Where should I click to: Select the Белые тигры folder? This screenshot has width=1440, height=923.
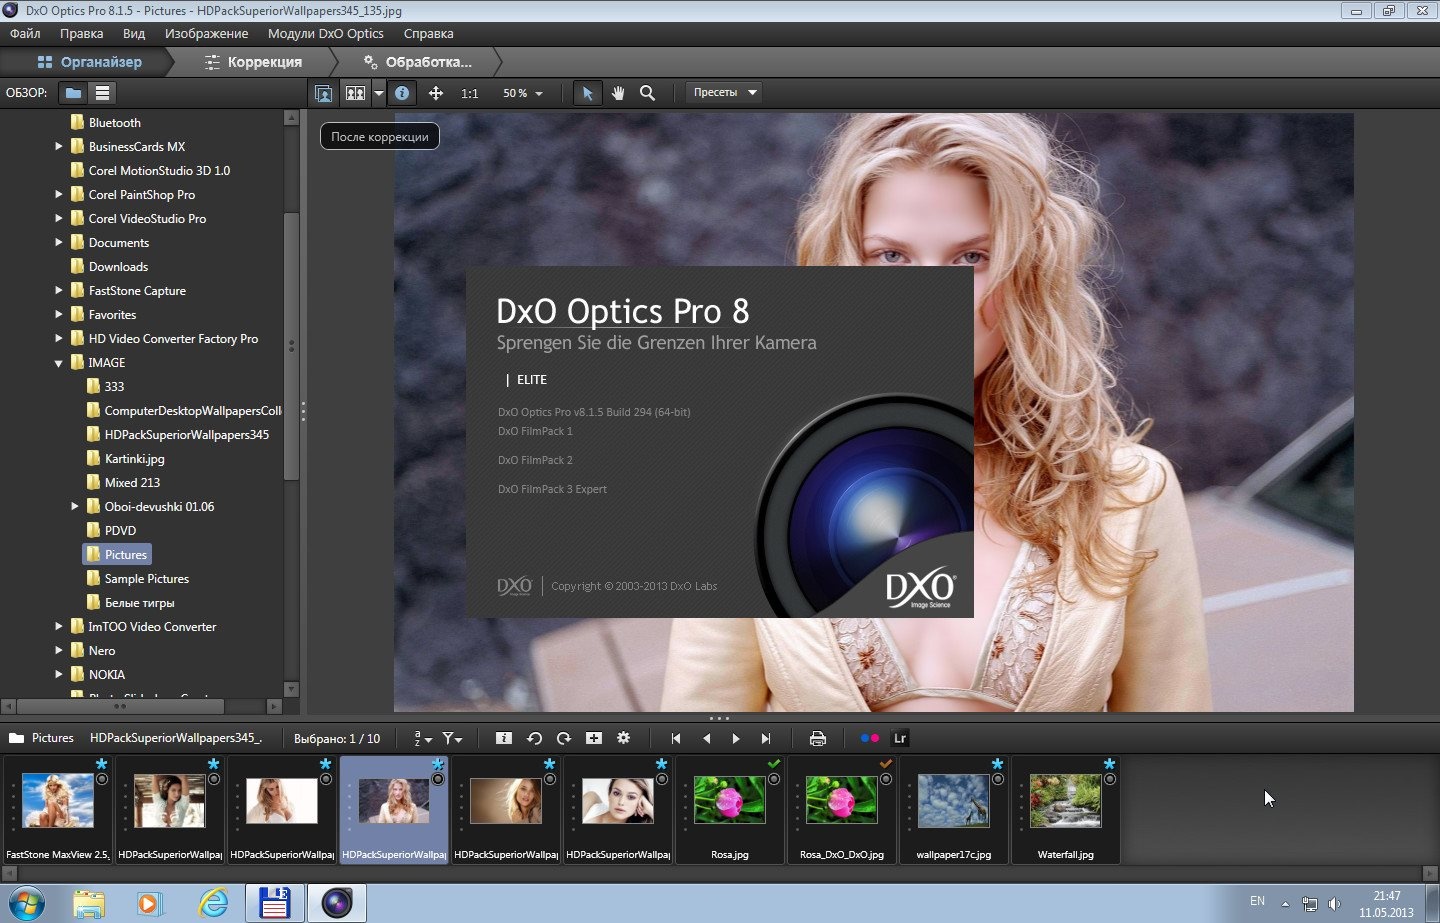pyautogui.click(x=139, y=603)
